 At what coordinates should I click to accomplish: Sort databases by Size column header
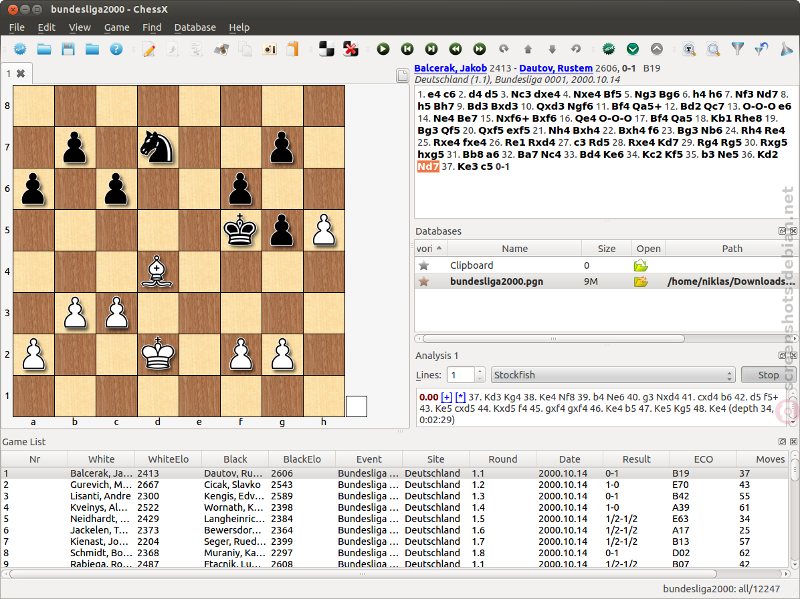tap(606, 248)
